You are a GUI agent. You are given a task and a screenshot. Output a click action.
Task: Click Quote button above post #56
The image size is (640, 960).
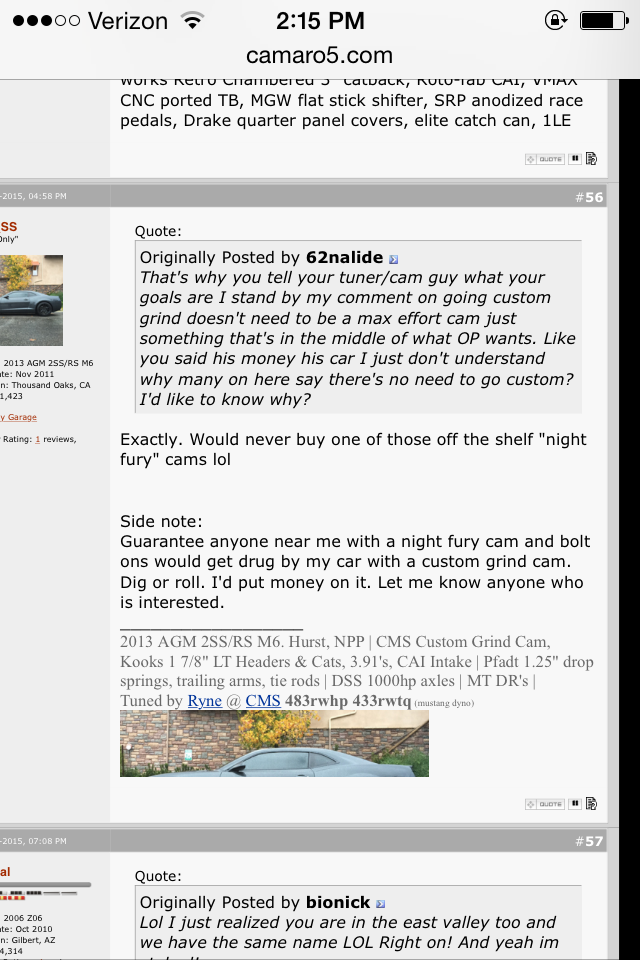[x=544, y=158]
